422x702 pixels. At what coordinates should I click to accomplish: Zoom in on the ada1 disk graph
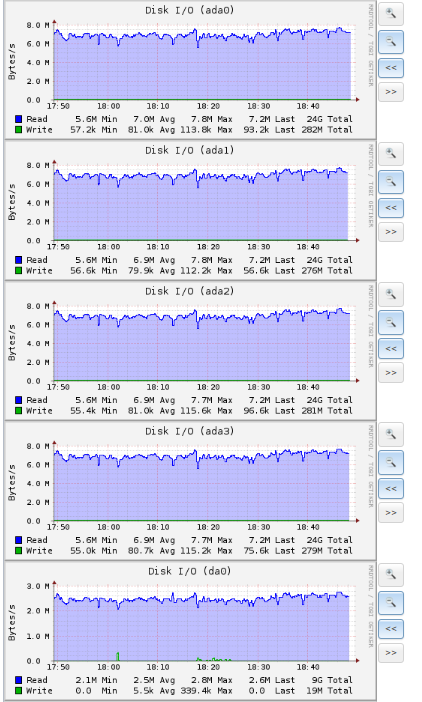(x=391, y=154)
